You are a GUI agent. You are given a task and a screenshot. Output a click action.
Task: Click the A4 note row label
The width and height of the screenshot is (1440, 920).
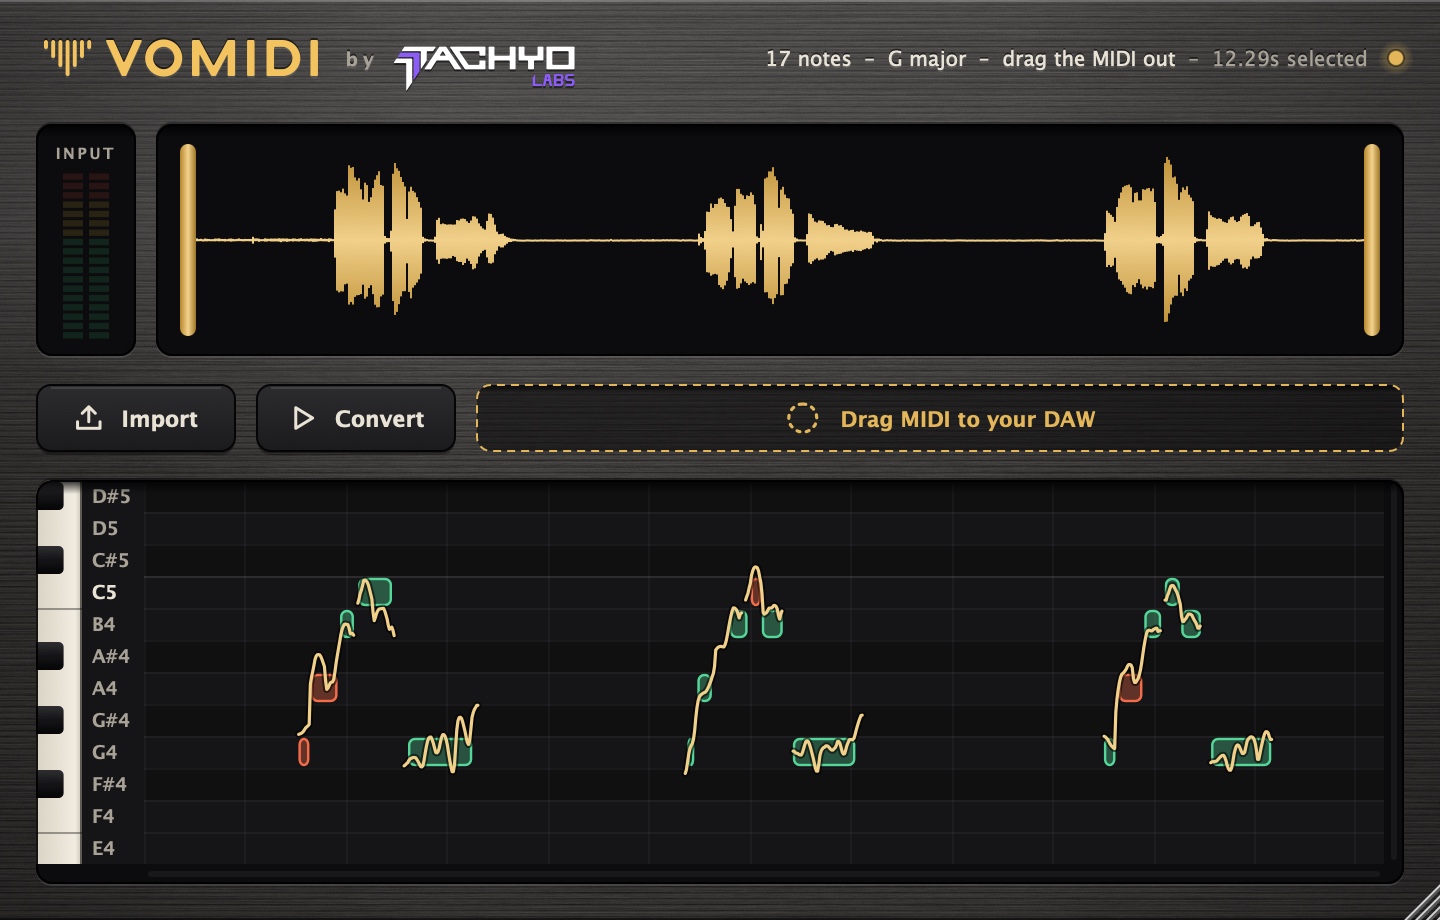point(104,688)
